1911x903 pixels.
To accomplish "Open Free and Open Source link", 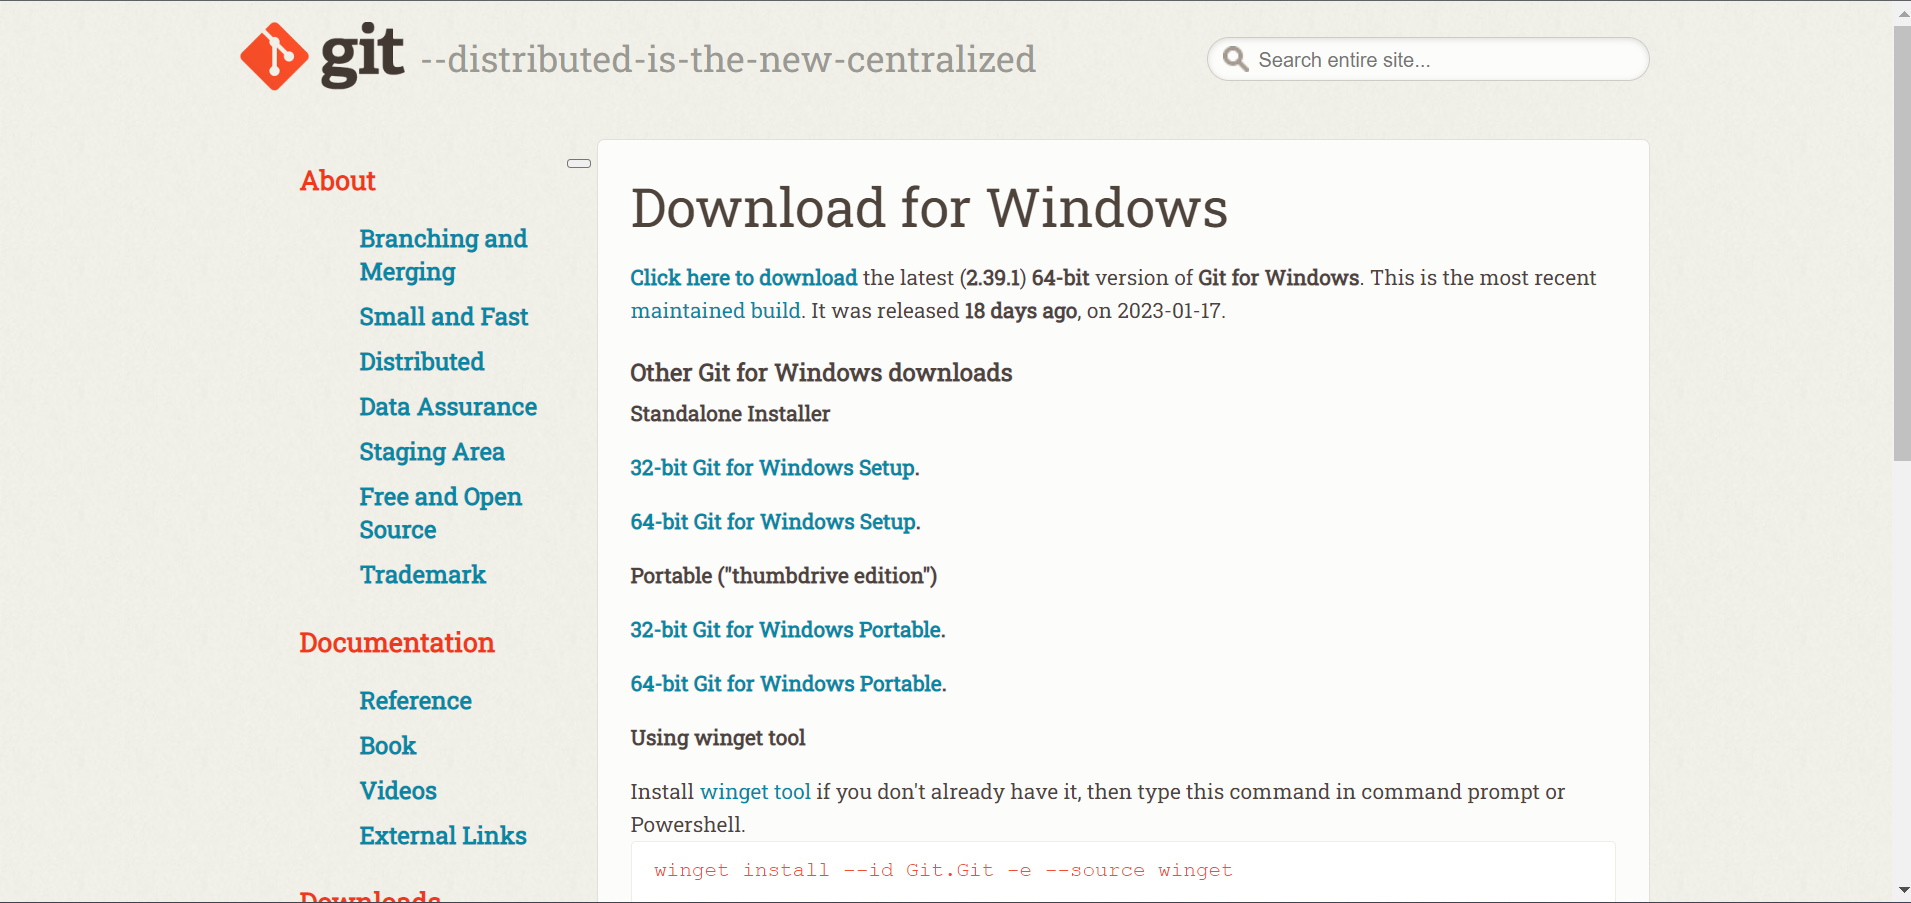I will [x=441, y=513].
